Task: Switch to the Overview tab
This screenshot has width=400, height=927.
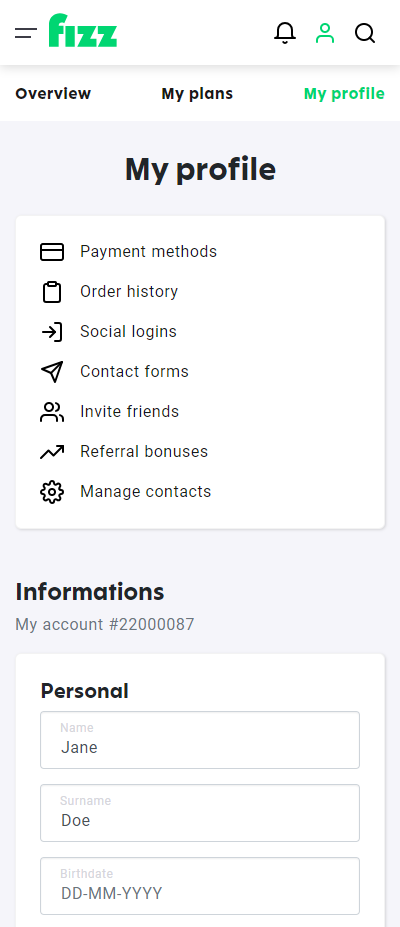Action: (53, 93)
